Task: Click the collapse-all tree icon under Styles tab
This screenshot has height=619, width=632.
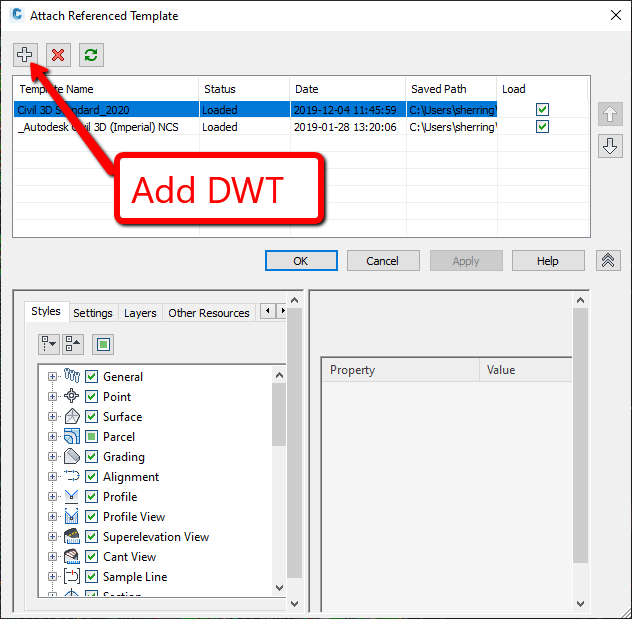Action: point(73,344)
